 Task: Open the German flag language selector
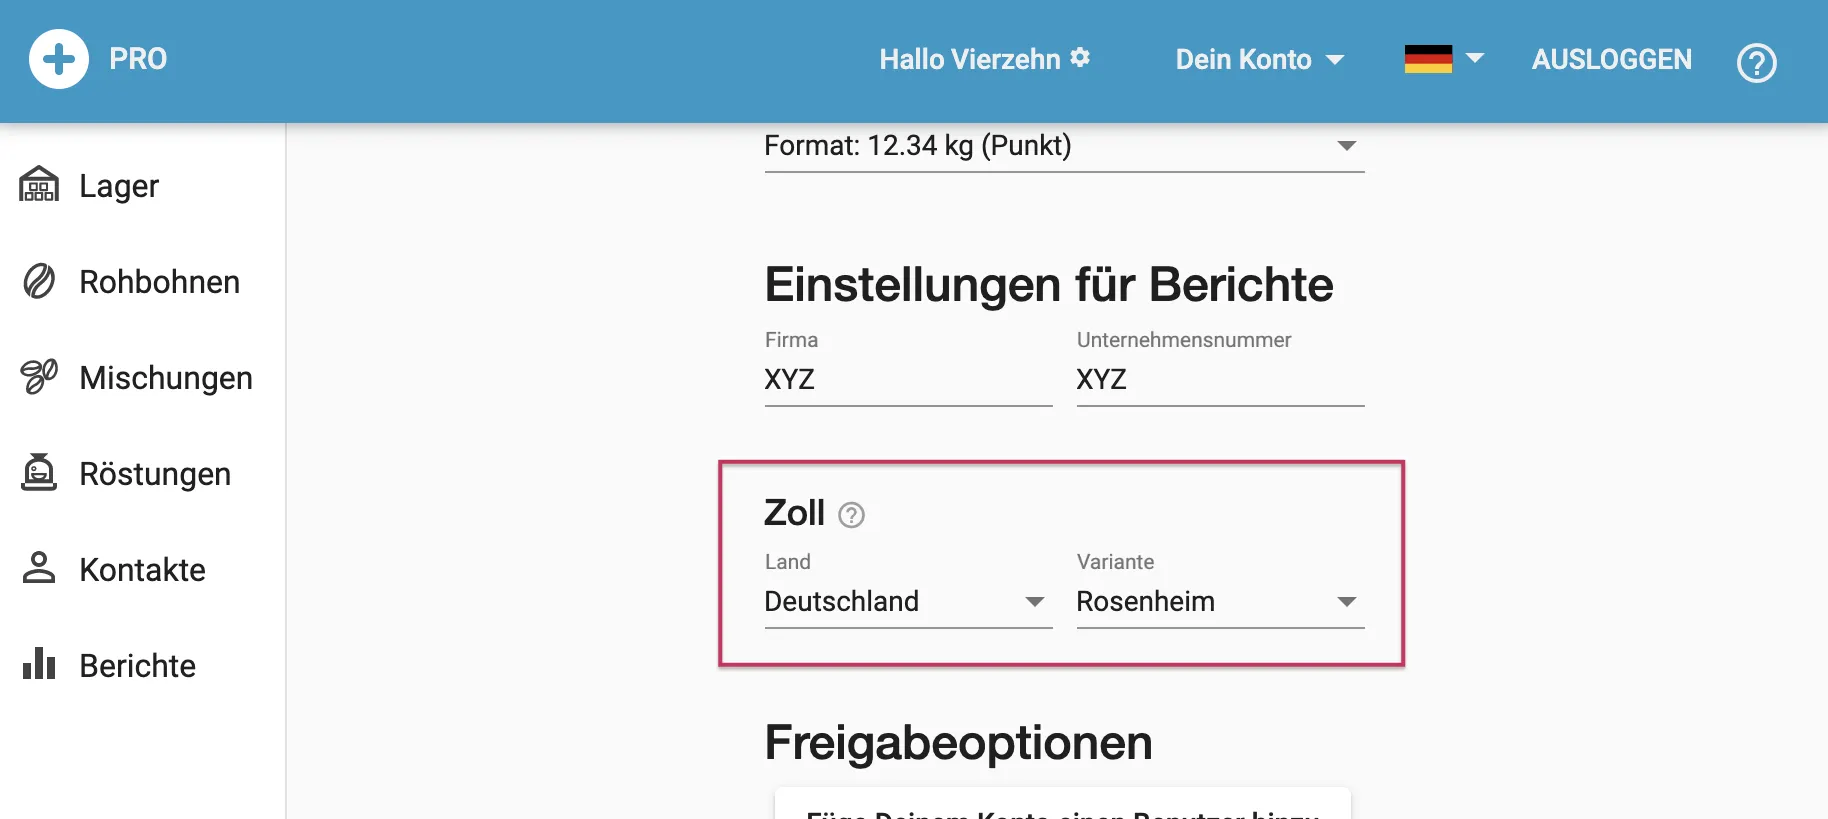click(x=1443, y=59)
